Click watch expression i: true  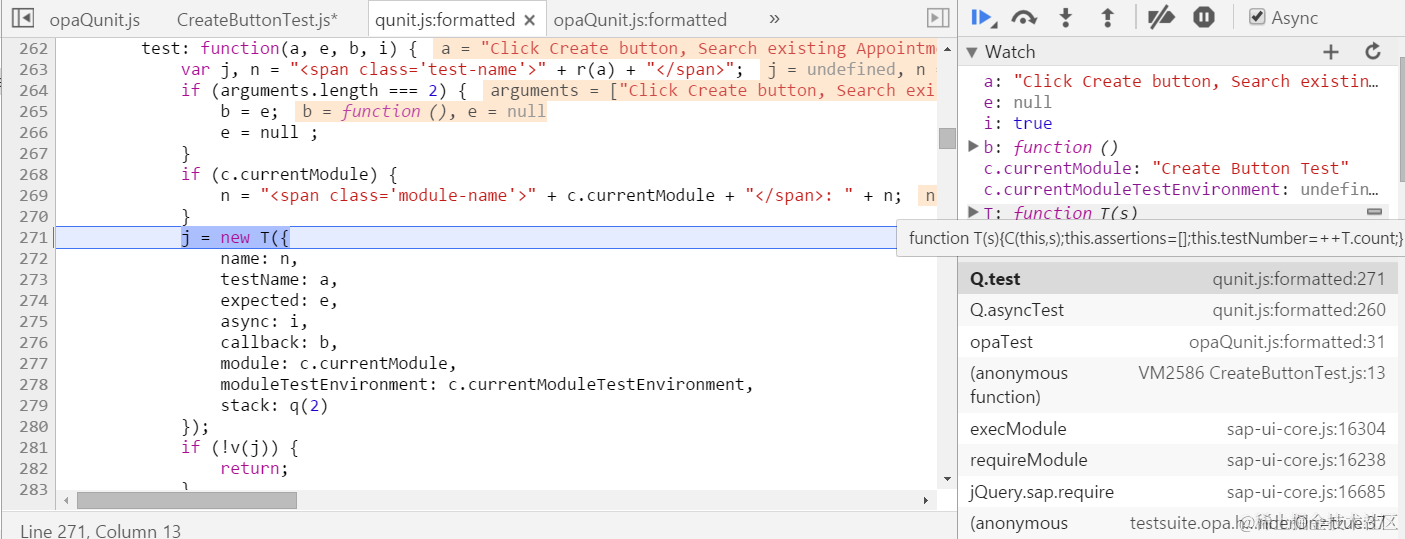tap(1018, 123)
